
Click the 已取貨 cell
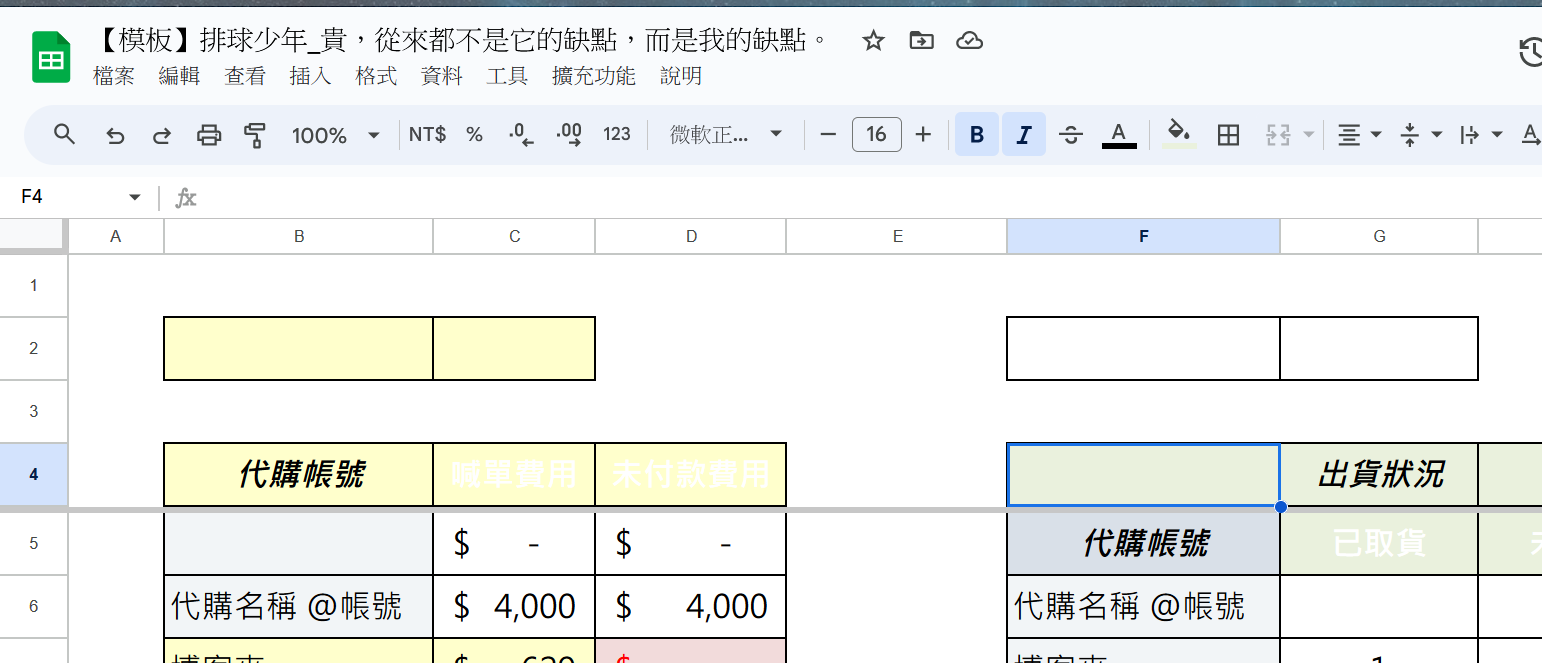1379,543
